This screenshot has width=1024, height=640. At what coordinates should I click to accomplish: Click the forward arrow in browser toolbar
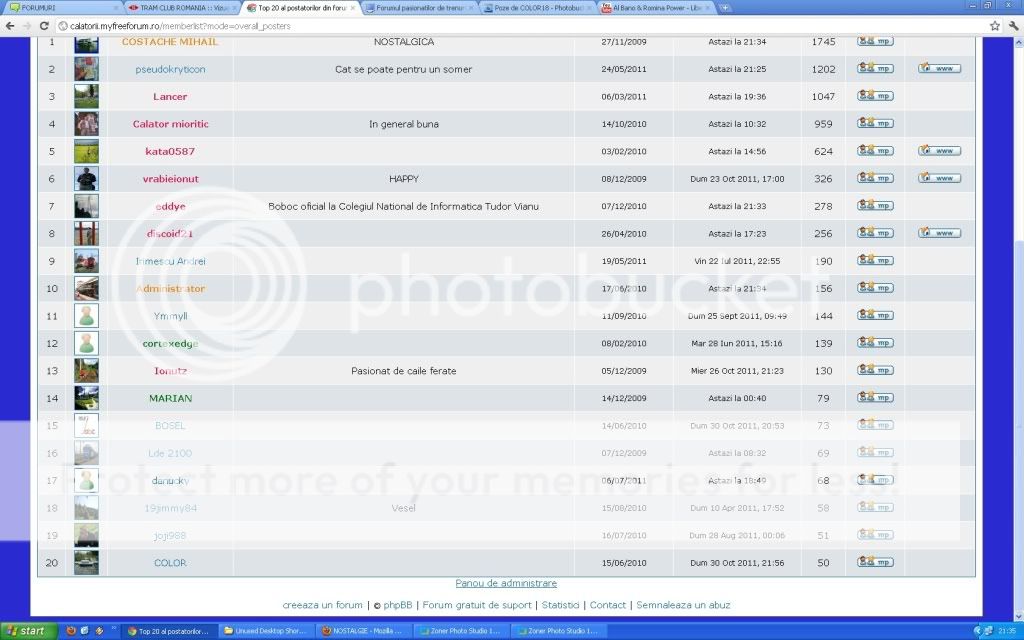pyautogui.click(x=27, y=26)
